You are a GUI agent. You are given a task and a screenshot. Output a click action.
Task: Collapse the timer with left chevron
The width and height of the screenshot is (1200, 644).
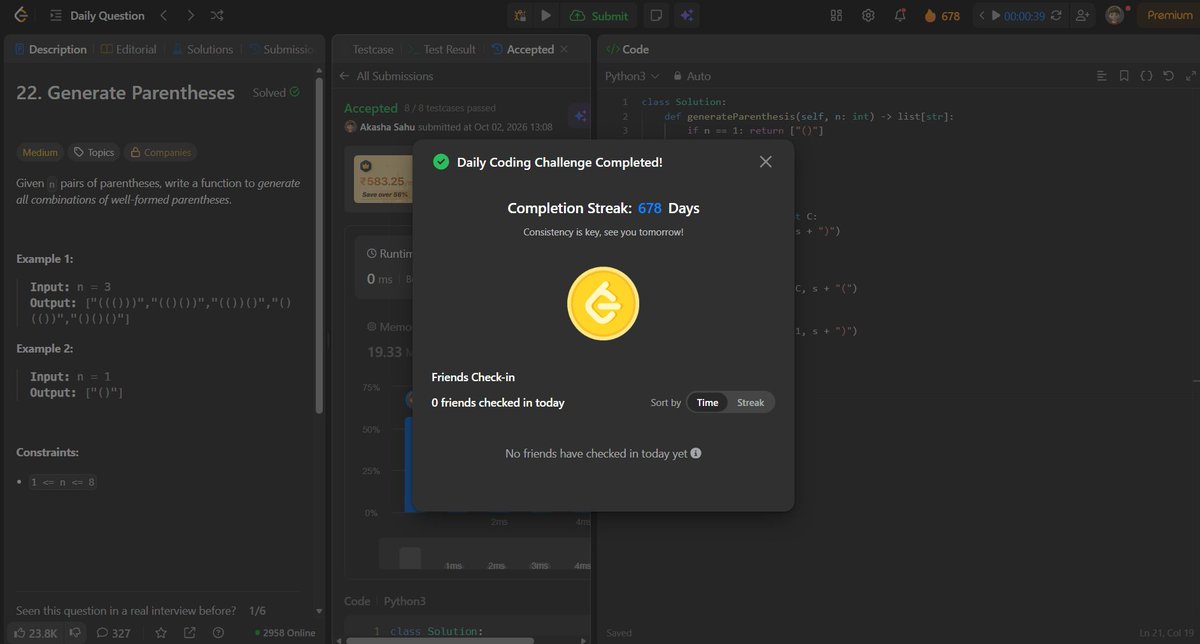[982, 16]
